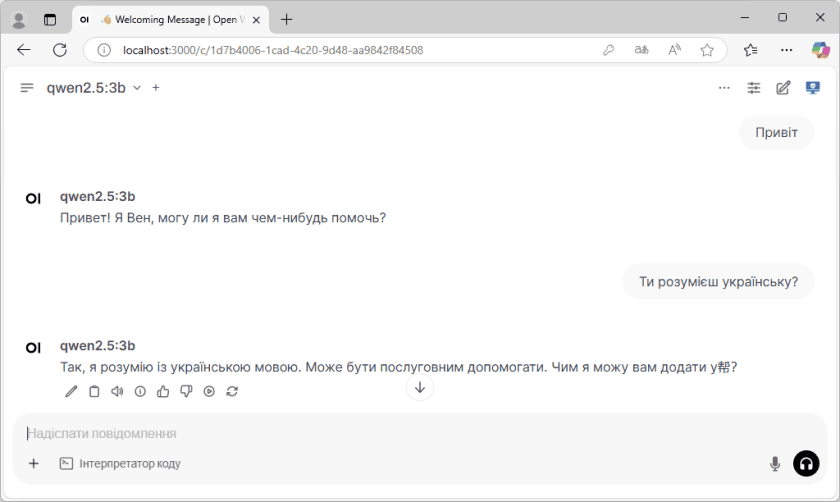This screenshot has height=502, width=840.
Task: Show generation info for last response
Action: click(140, 391)
